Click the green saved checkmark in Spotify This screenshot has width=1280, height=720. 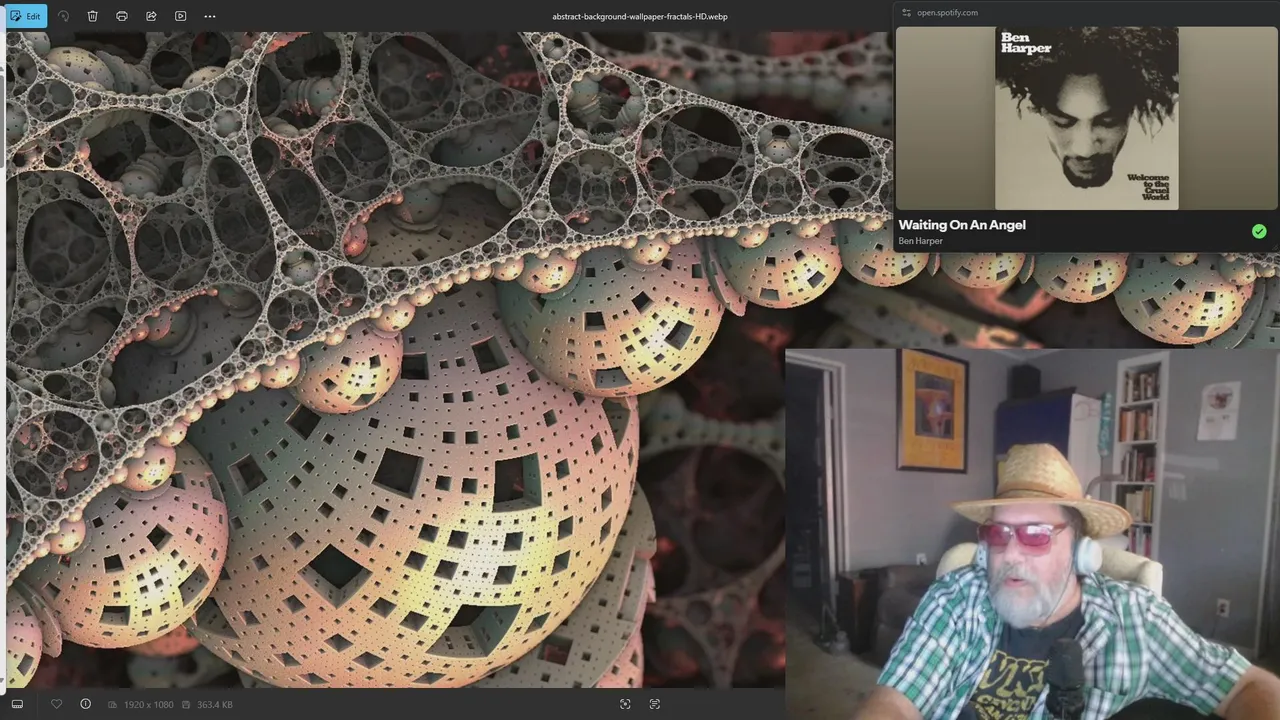[1259, 231]
